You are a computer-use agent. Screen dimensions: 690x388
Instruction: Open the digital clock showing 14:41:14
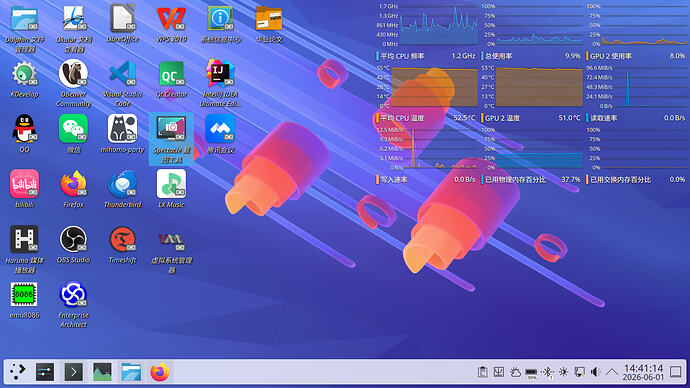pyautogui.click(x=643, y=372)
